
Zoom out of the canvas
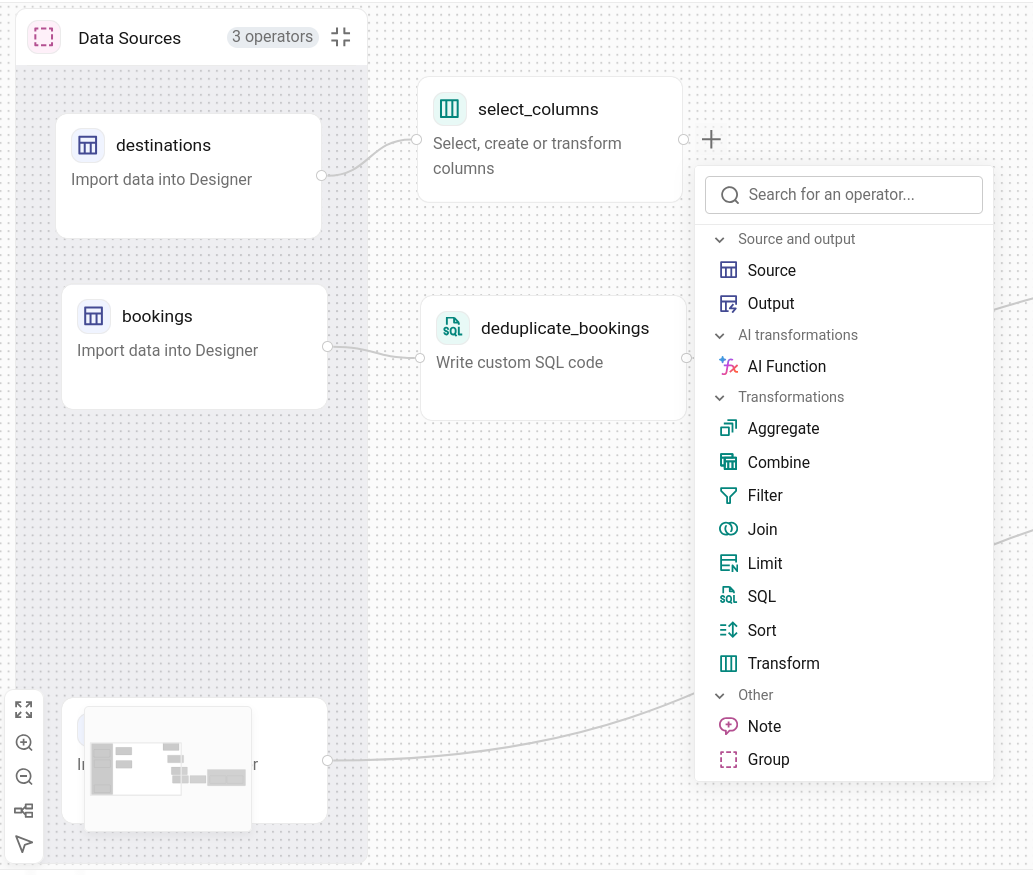point(24,777)
